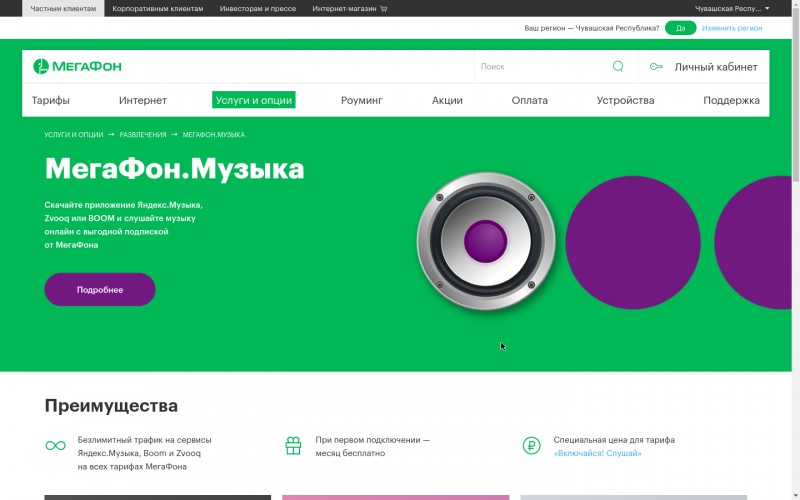Click text 'на всех тарифах МегаФона'
800x500 pixels.
(132, 466)
